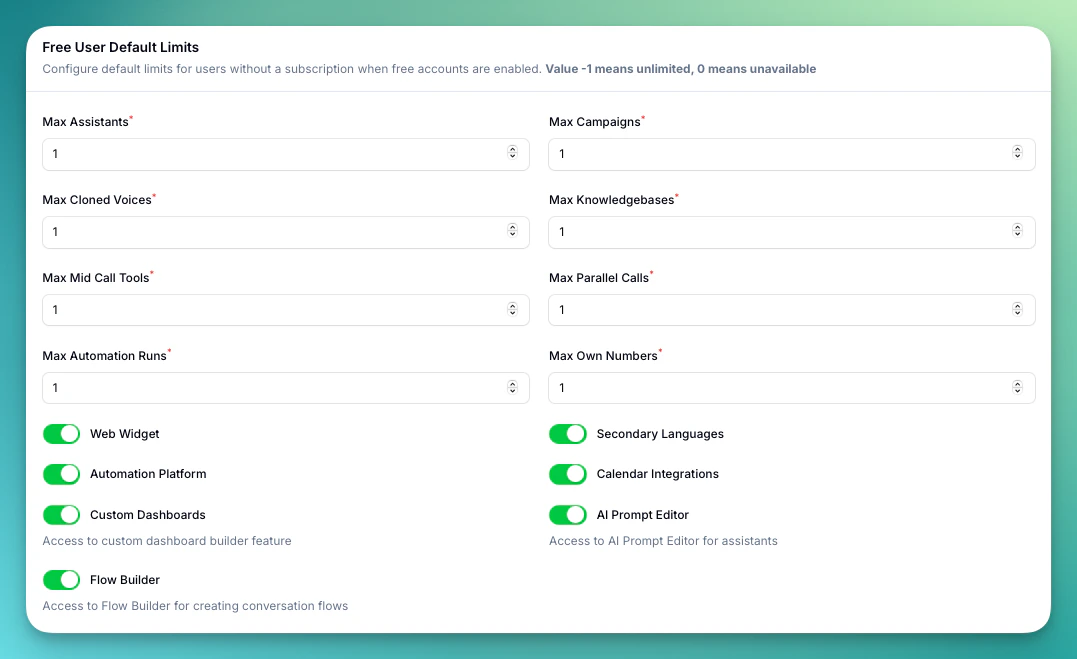Turn off Secondary Languages switch
1077x659 pixels.
click(x=567, y=434)
